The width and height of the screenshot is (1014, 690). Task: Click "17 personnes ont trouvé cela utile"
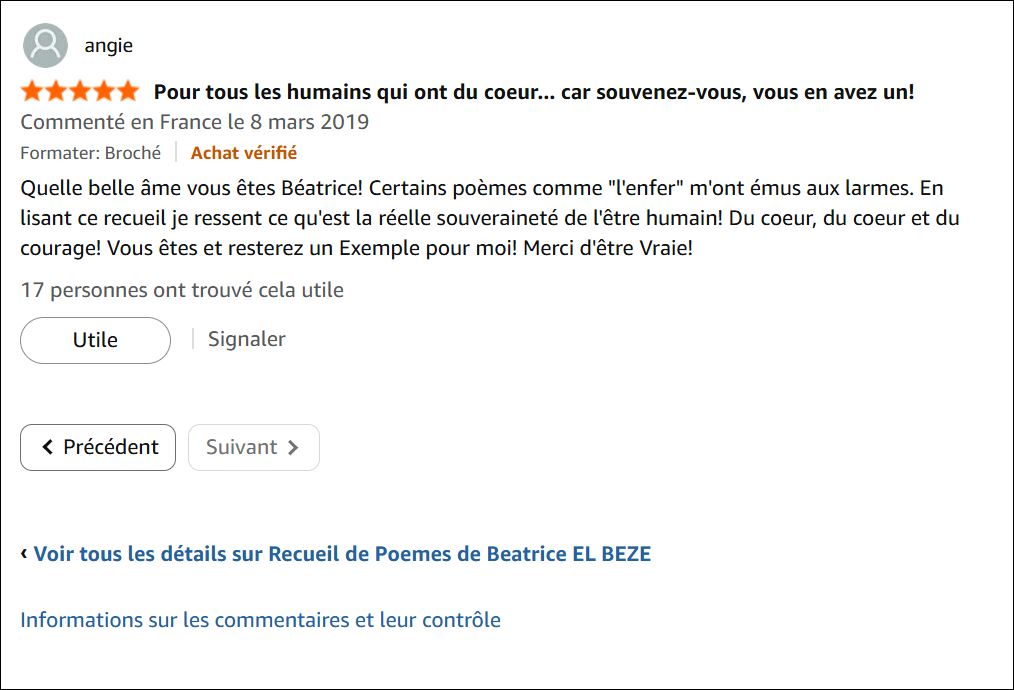point(182,290)
